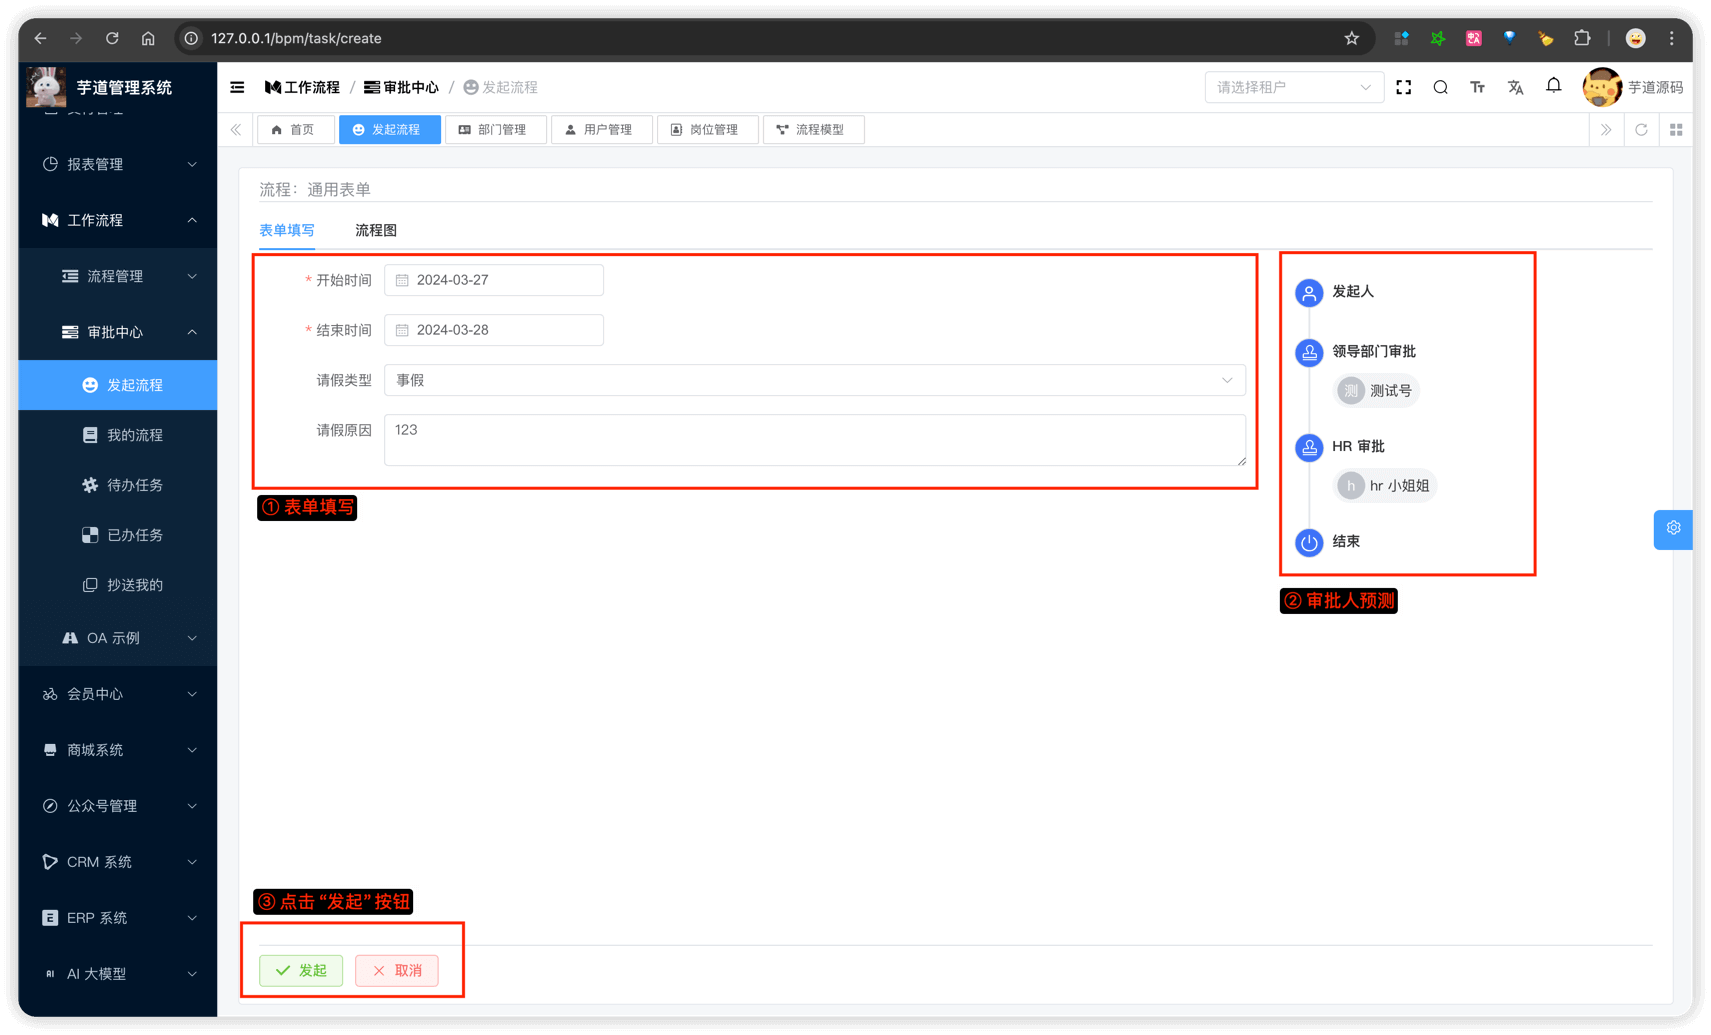Click the refresh tab icon
Viewport: 1711px width, 1035px height.
(x=1641, y=130)
